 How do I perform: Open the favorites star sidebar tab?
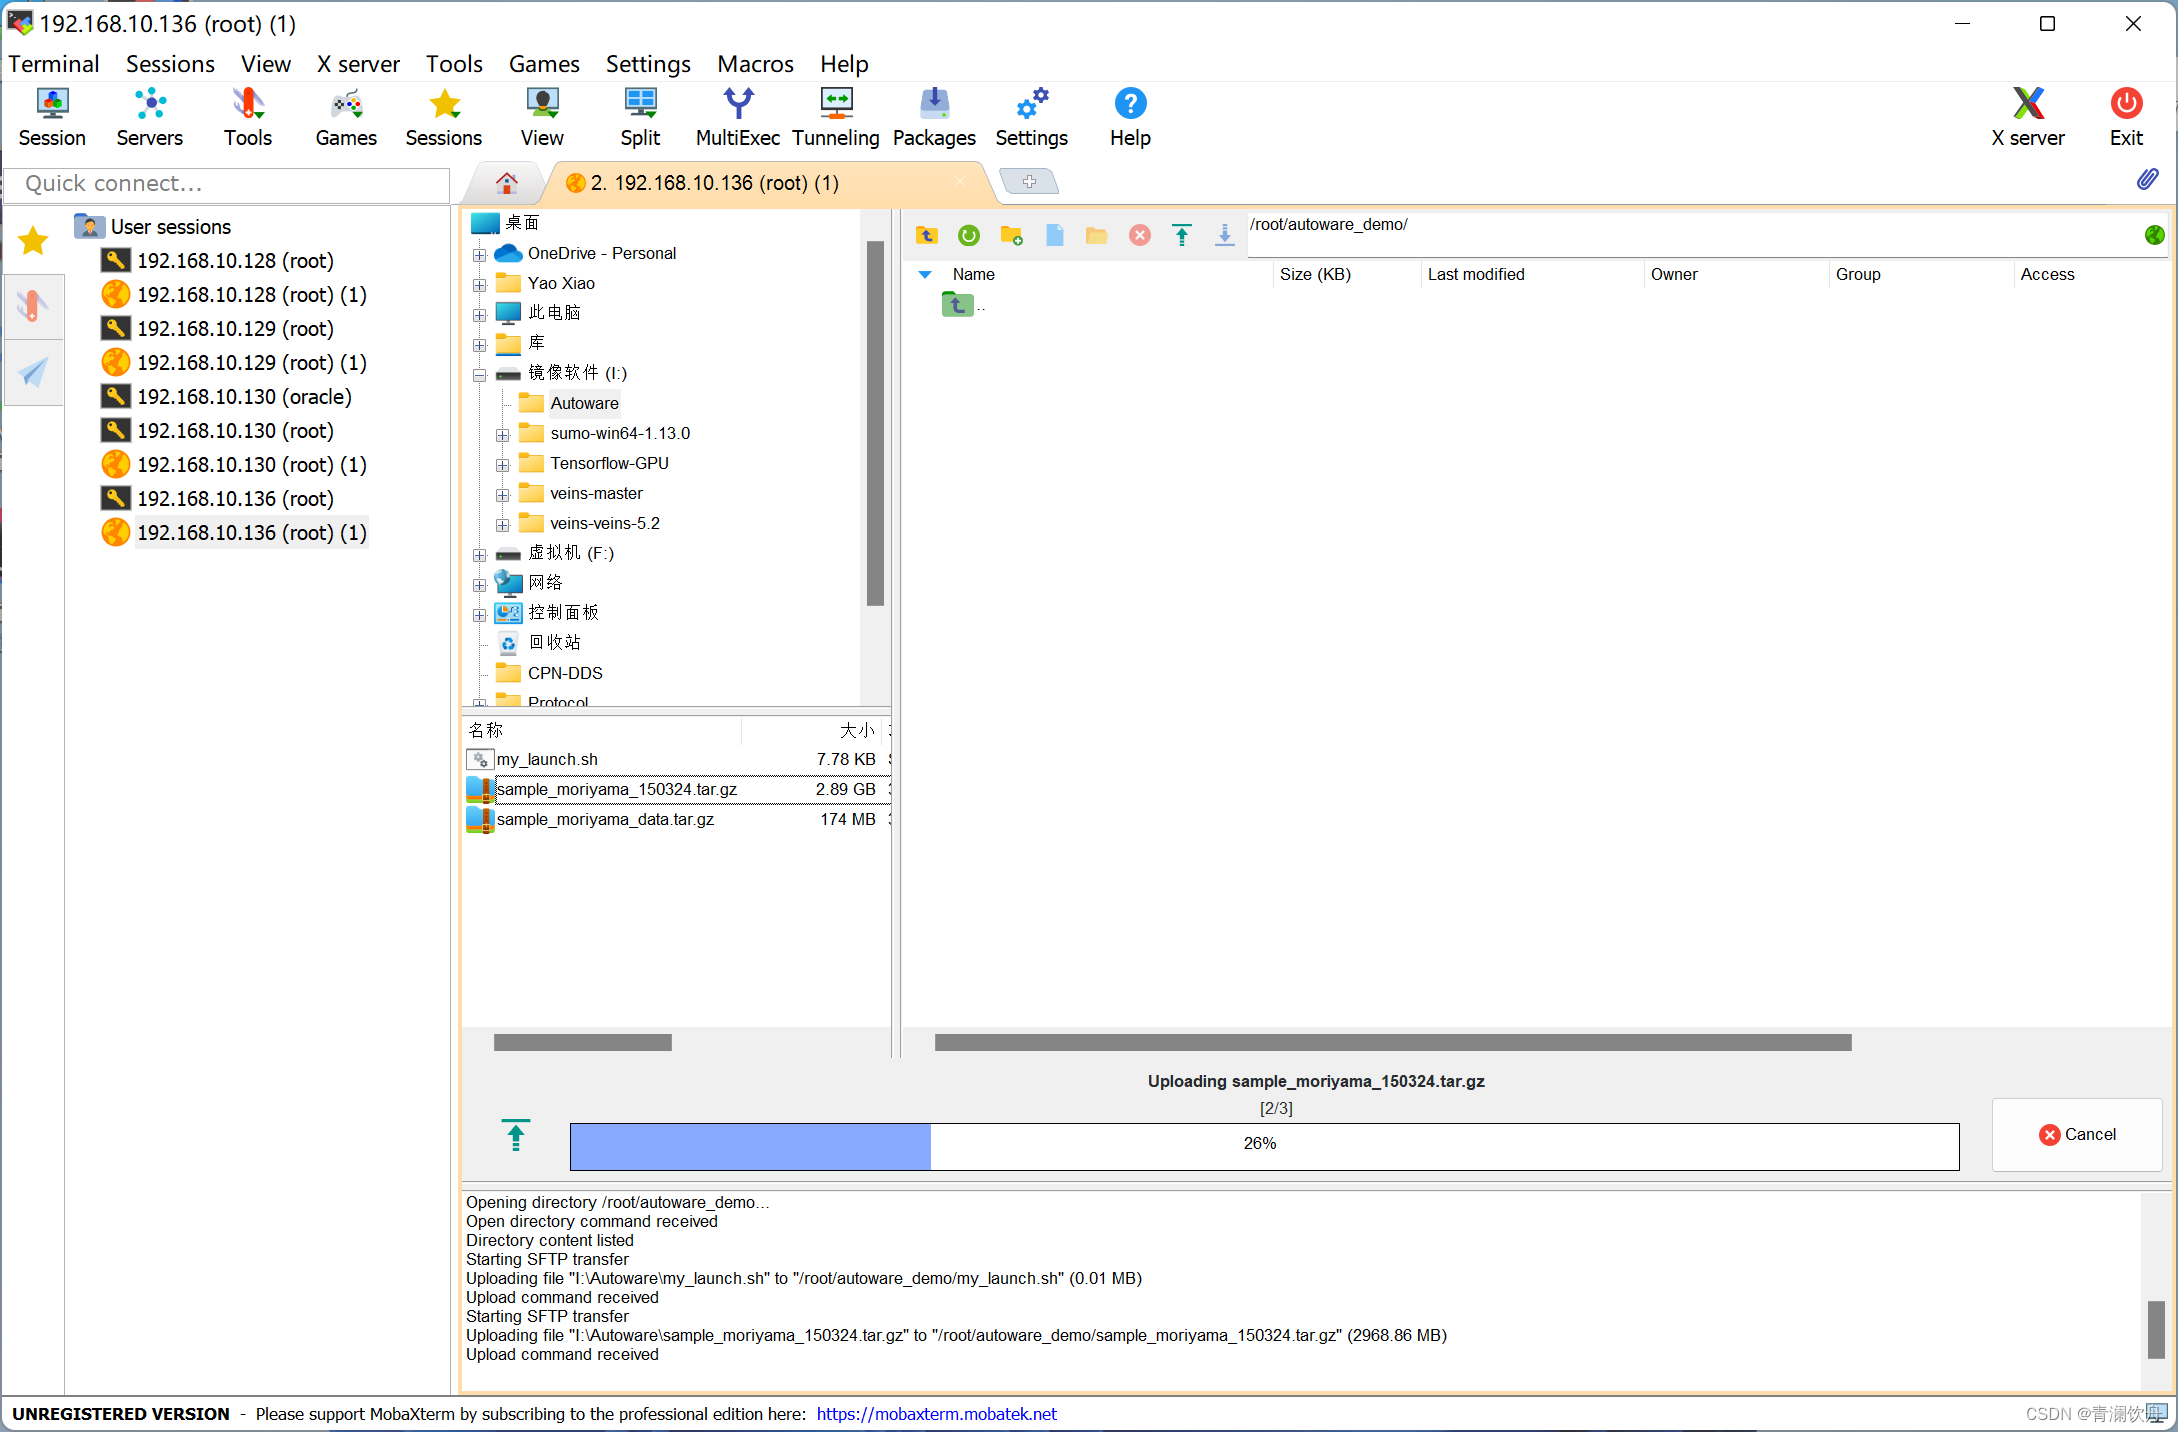[x=34, y=240]
